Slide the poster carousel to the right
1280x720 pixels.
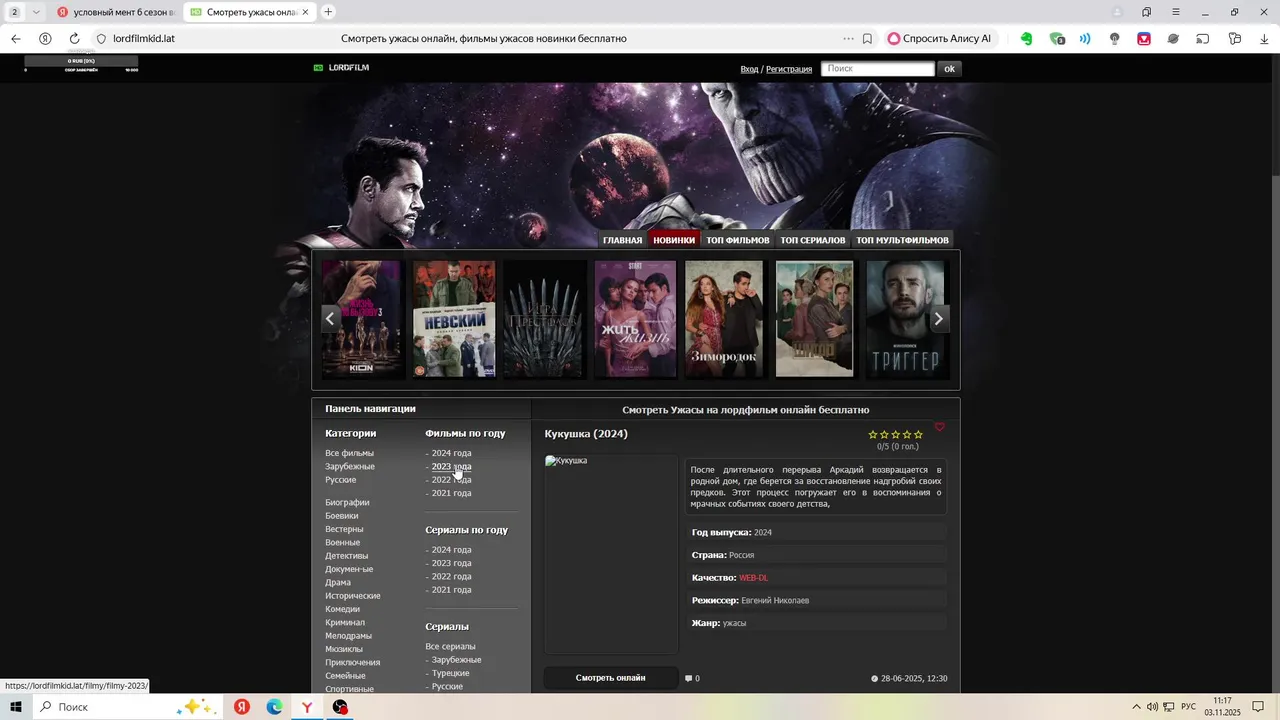pos(938,319)
